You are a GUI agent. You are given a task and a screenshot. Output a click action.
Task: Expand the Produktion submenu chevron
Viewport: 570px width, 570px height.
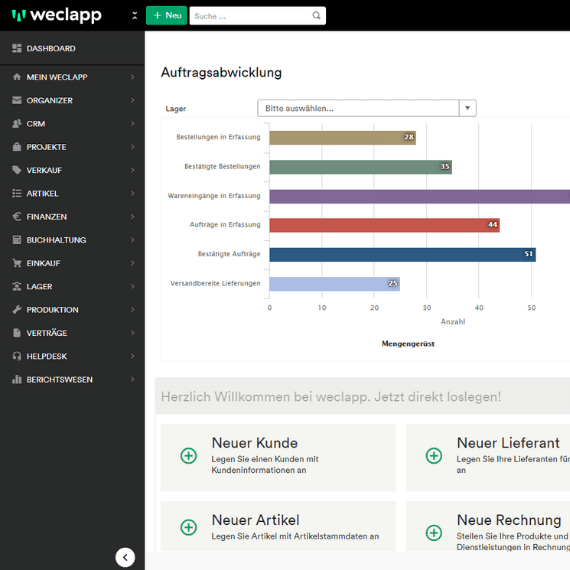133,310
